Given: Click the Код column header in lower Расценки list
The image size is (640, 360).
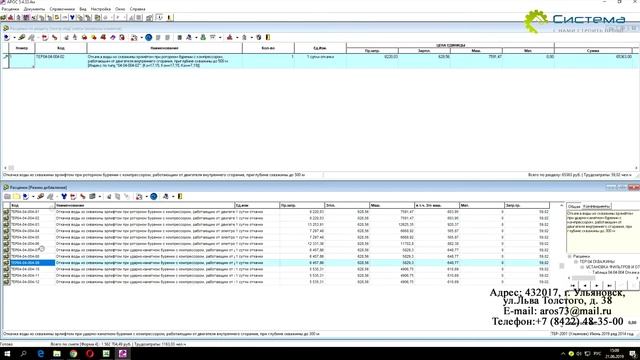Looking at the screenshot, I should (x=32, y=205).
